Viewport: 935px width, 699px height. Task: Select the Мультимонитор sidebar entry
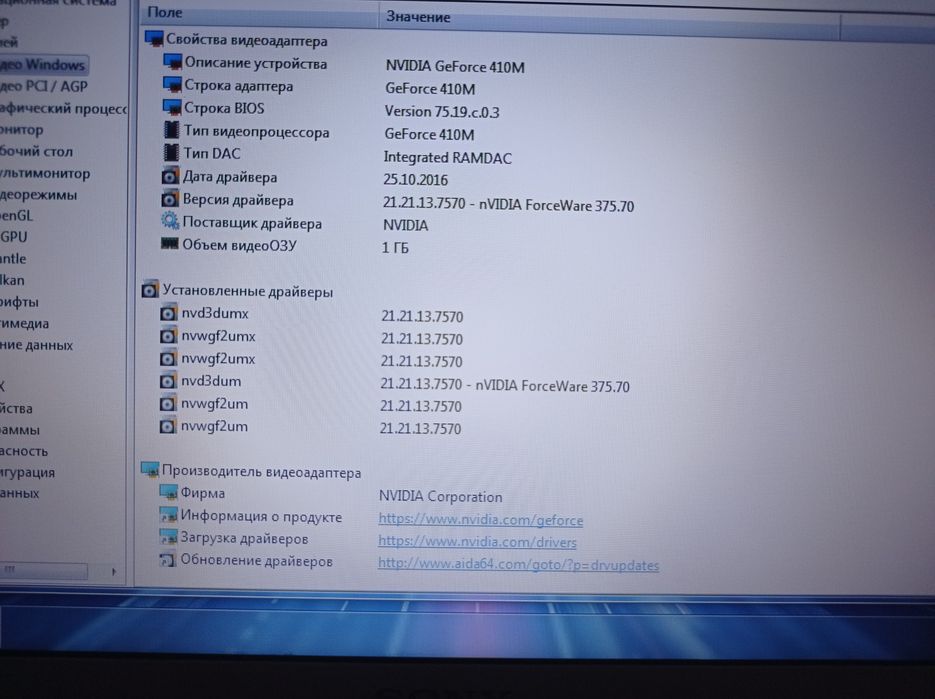tap(45, 173)
